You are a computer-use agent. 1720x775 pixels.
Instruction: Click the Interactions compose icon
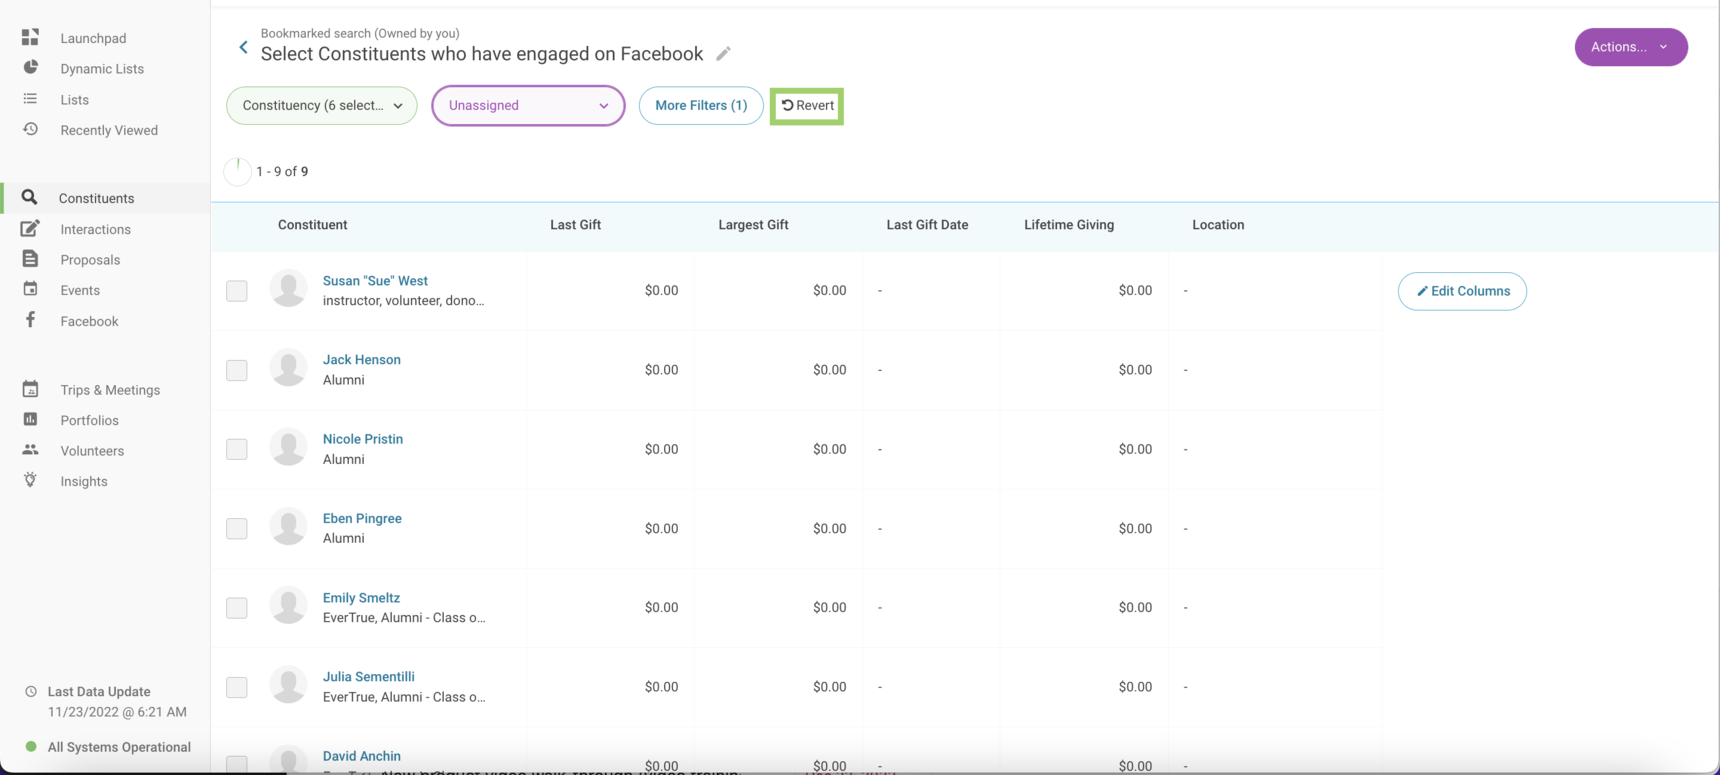click(30, 229)
